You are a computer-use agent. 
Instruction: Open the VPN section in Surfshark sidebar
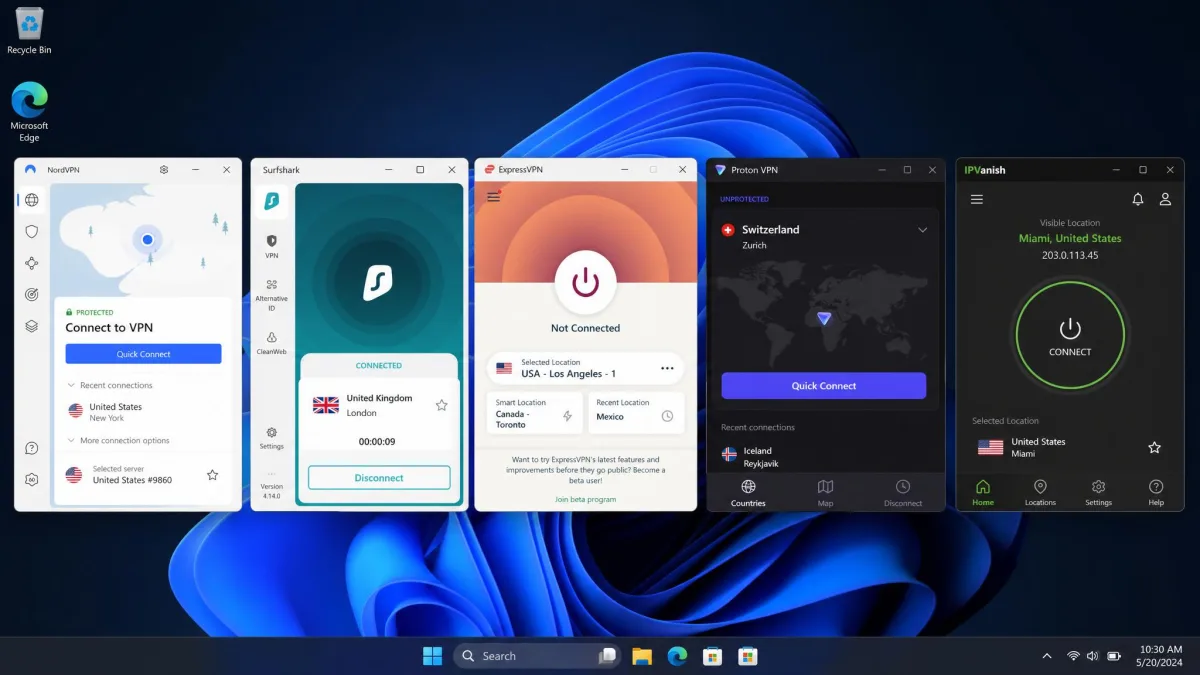(x=271, y=246)
